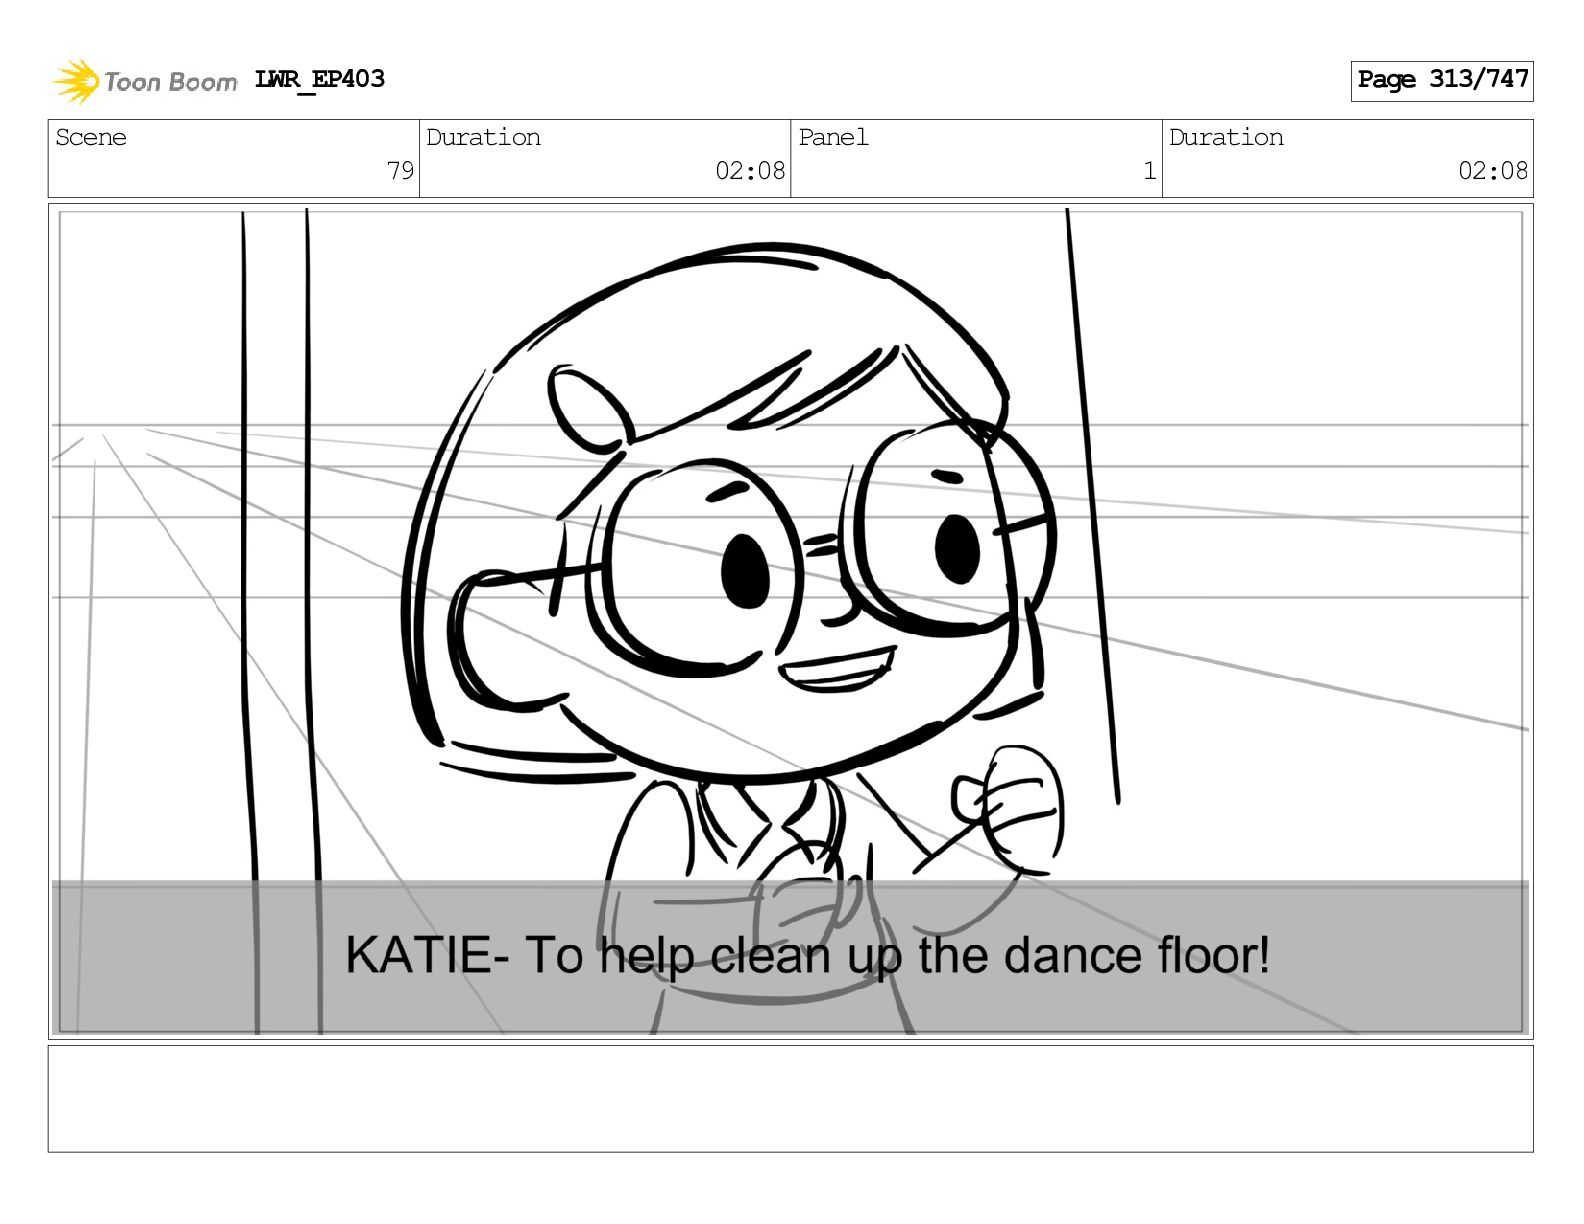This screenshot has height=1224, width=1584.
Task: Select the LWR_EP403 project title
Action: 320,79
